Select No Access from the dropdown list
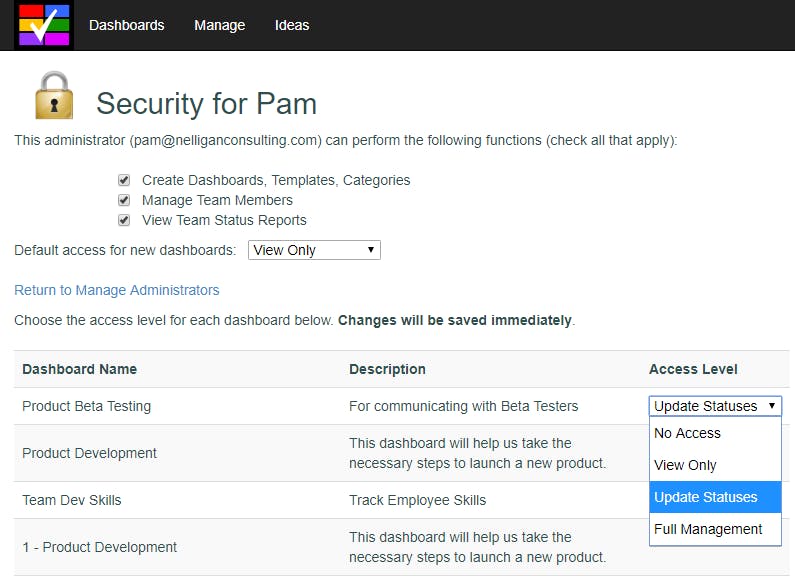The width and height of the screenshot is (795, 576). tap(688, 433)
